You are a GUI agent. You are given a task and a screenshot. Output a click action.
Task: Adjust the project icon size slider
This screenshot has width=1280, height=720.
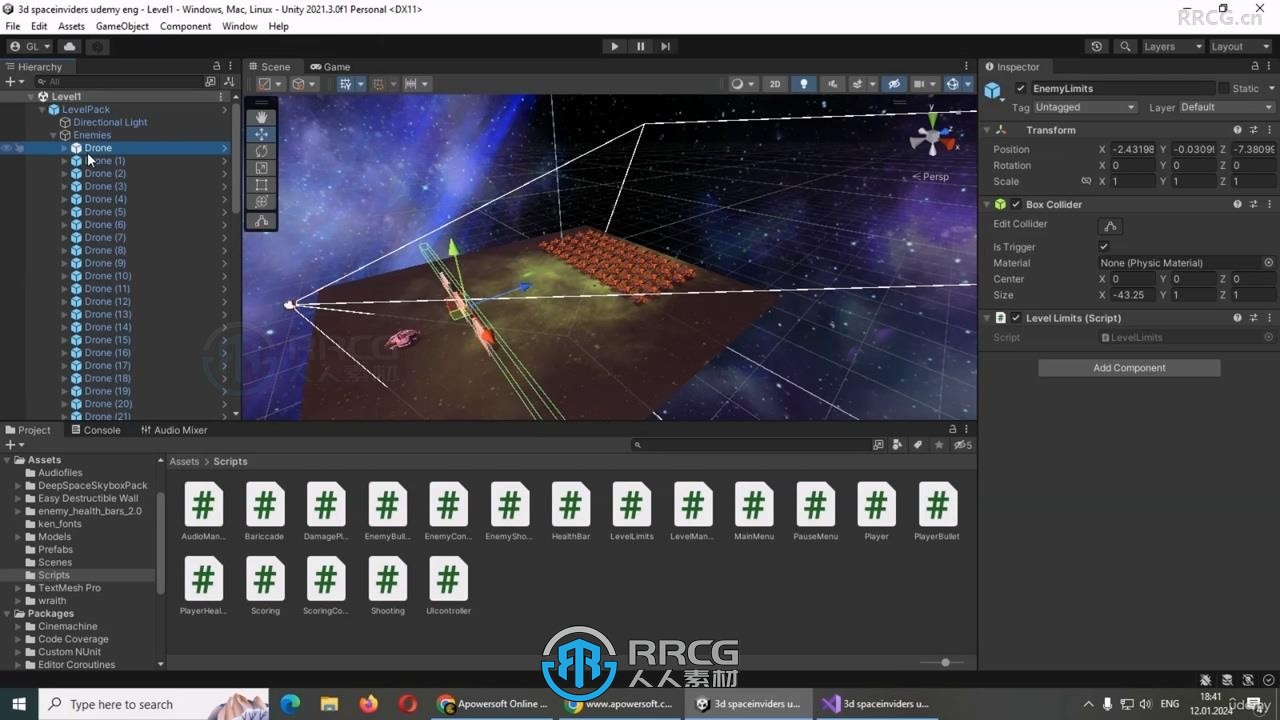(945, 662)
